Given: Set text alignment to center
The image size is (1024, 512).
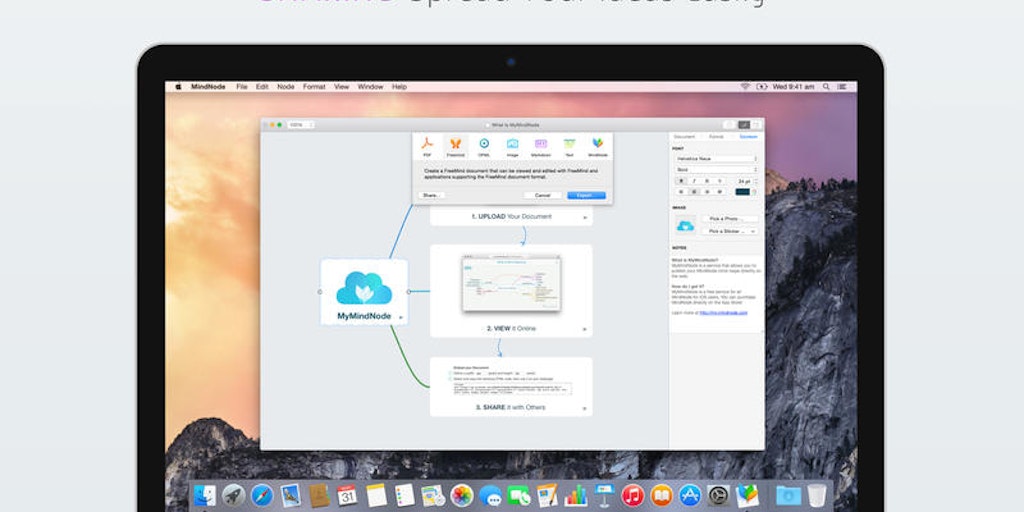Looking at the screenshot, I should pyautogui.click(x=694, y=191).
